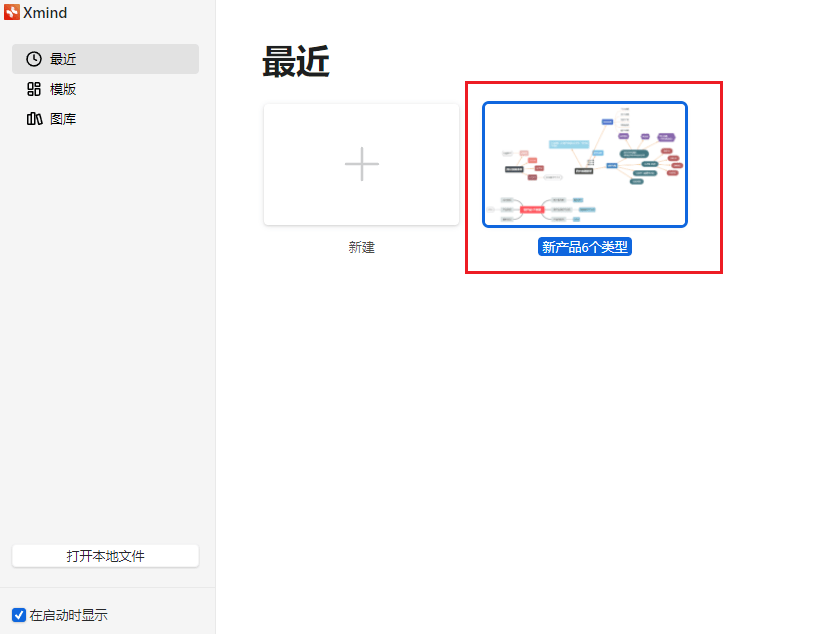Click the clock icon beside 最近
Viewport: 814px width, 634px height.
(34, 59)
